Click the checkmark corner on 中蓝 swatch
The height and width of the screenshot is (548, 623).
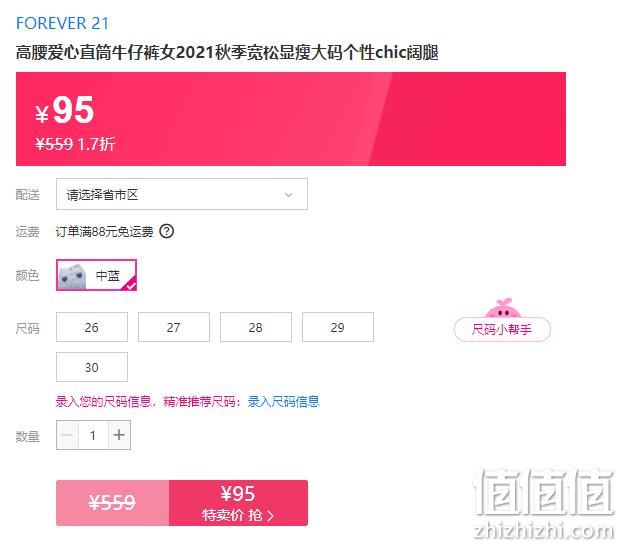pyautogui.click(x=131, y=285)
